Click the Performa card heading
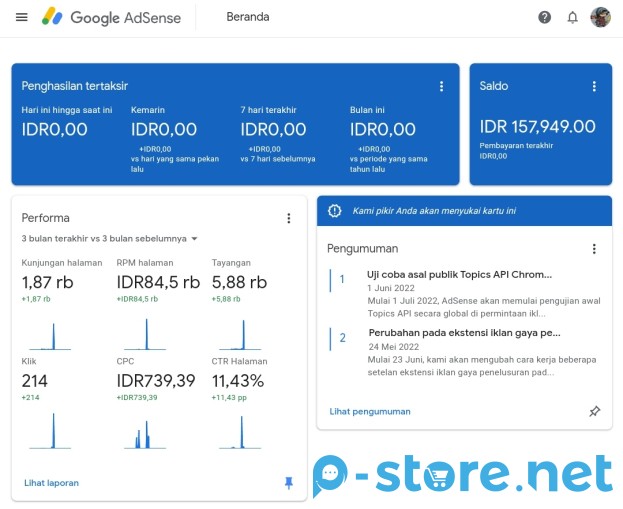Image resolution: width=623 pixels, height=509 pixels. click(x=46, y=218)
